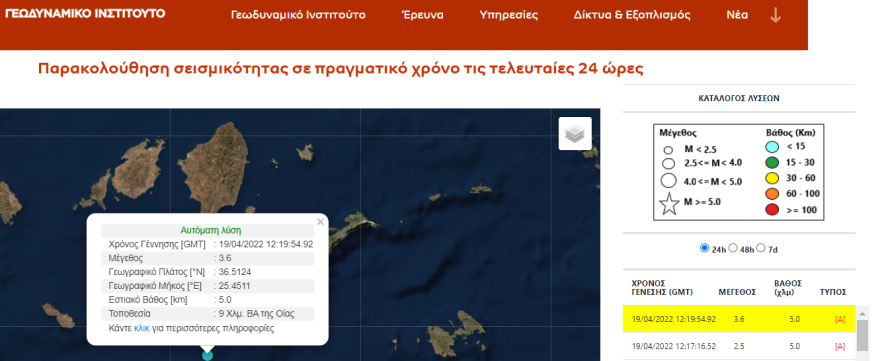Viewport: 880px width, 361px height.
Task: Click the [A] type in highlighted row
Action: click(x=840, y=319)
